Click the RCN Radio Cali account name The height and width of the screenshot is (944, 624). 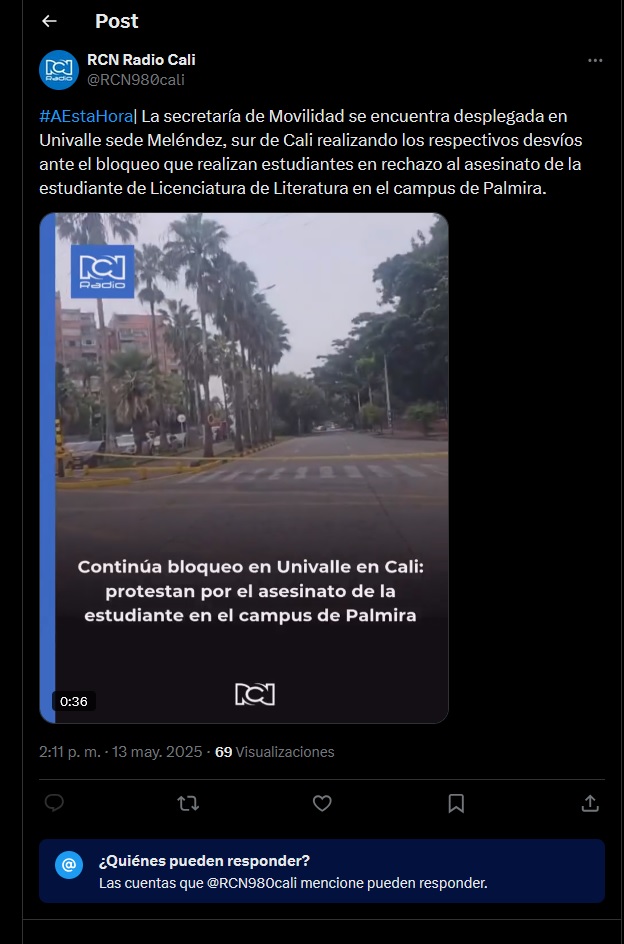click(141, 60)
